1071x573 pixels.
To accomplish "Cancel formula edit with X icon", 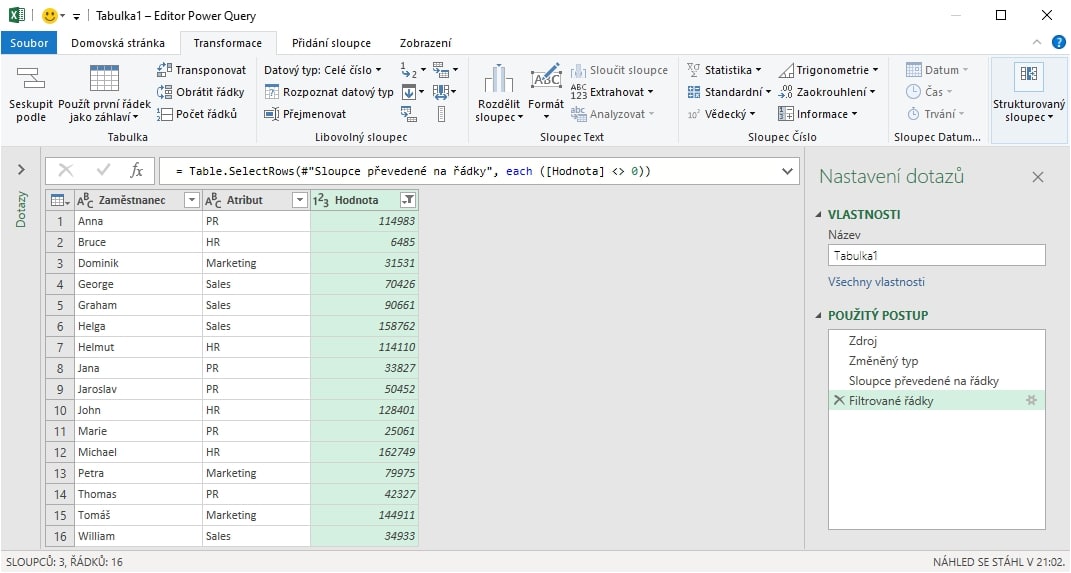I will click(x=66, y=171).
